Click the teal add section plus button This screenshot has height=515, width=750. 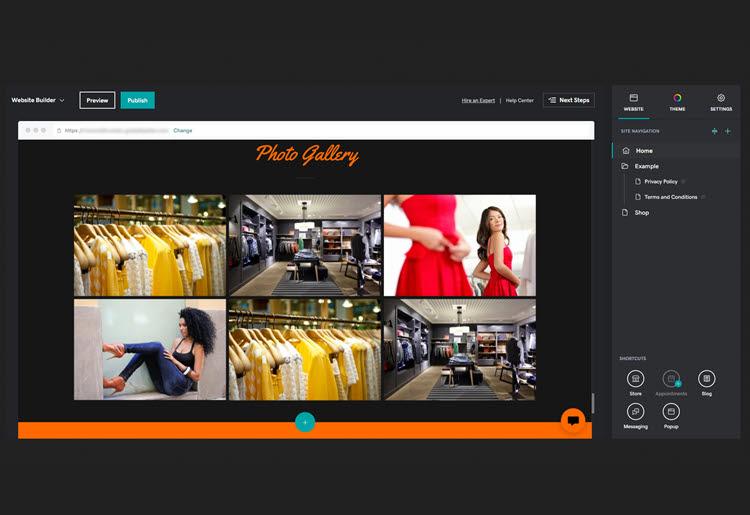305,422
